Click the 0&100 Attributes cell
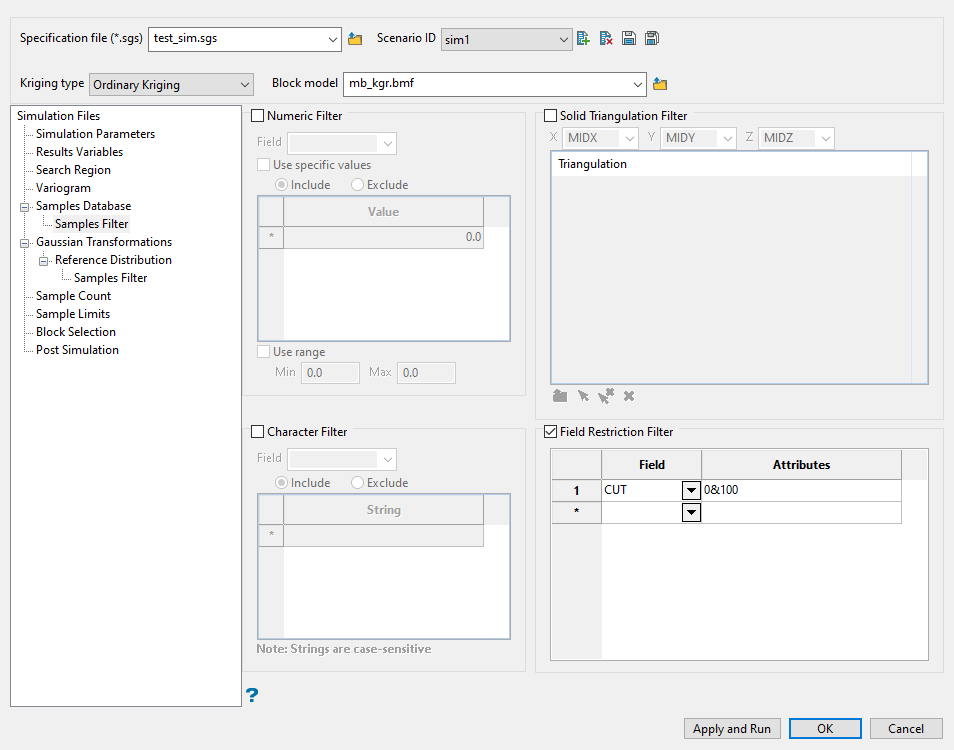The width and height of the screenshot is (954, 750). 800,490
